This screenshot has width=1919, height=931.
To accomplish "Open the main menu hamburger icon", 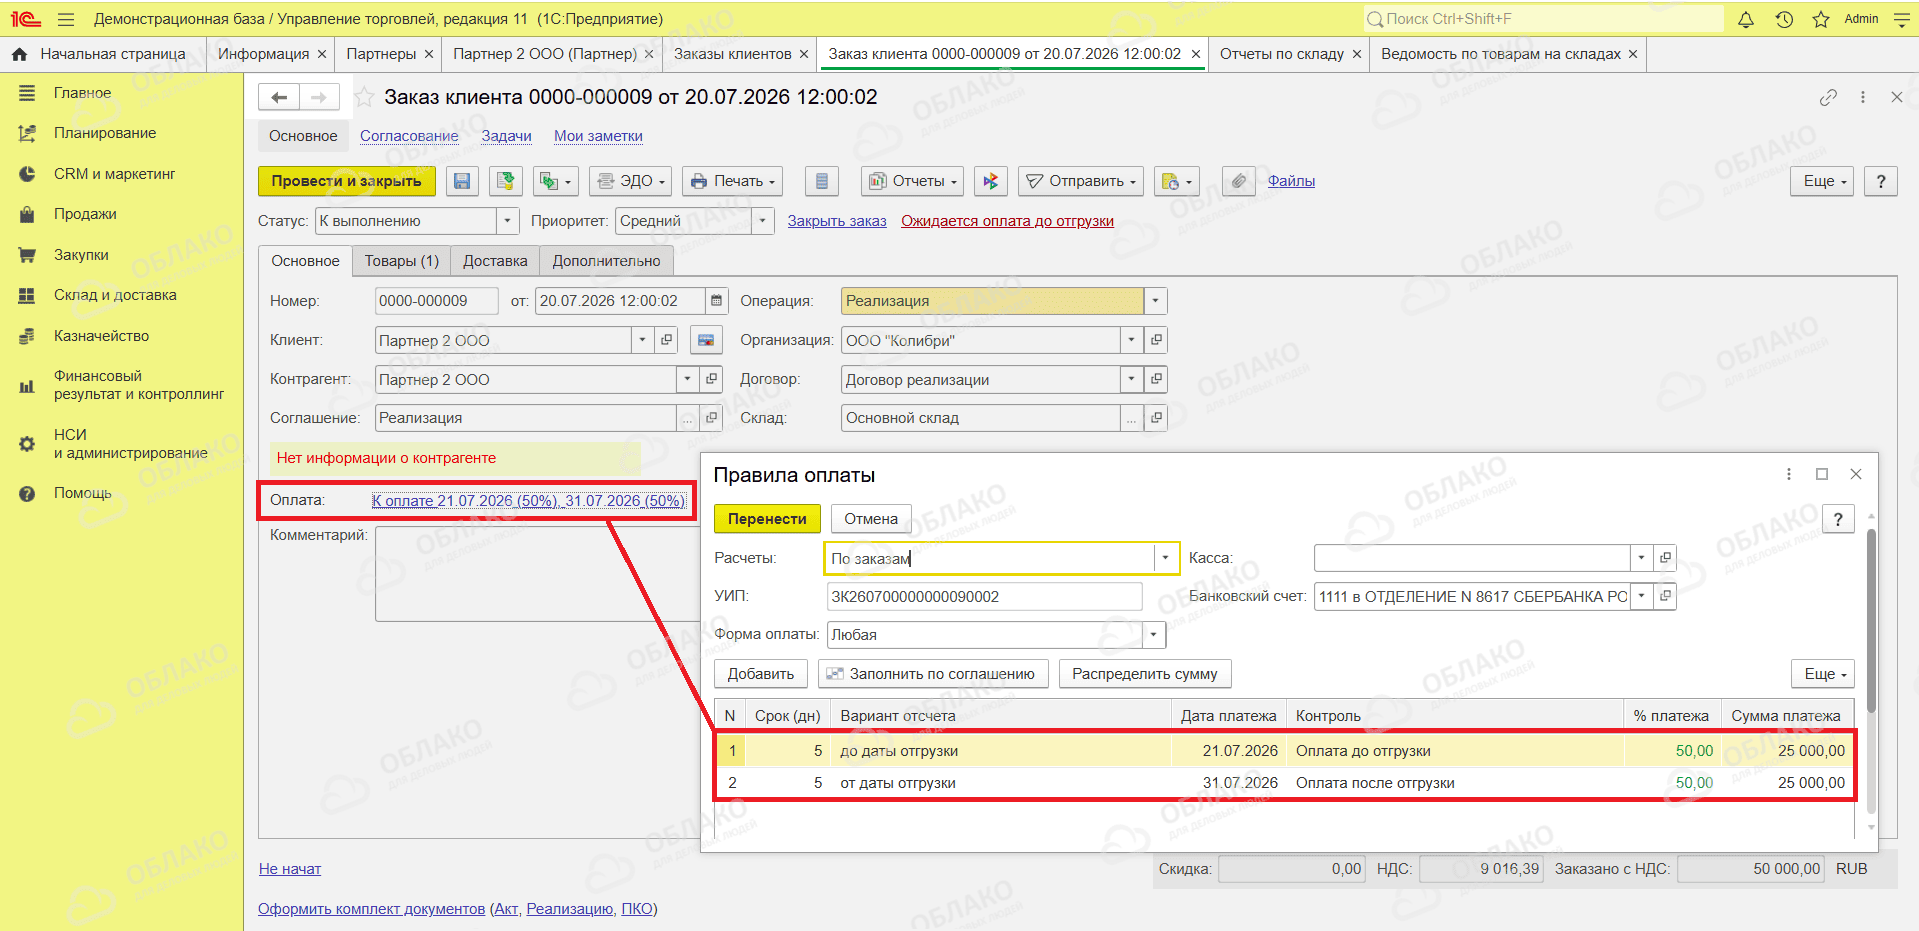I will pos(66,19).
